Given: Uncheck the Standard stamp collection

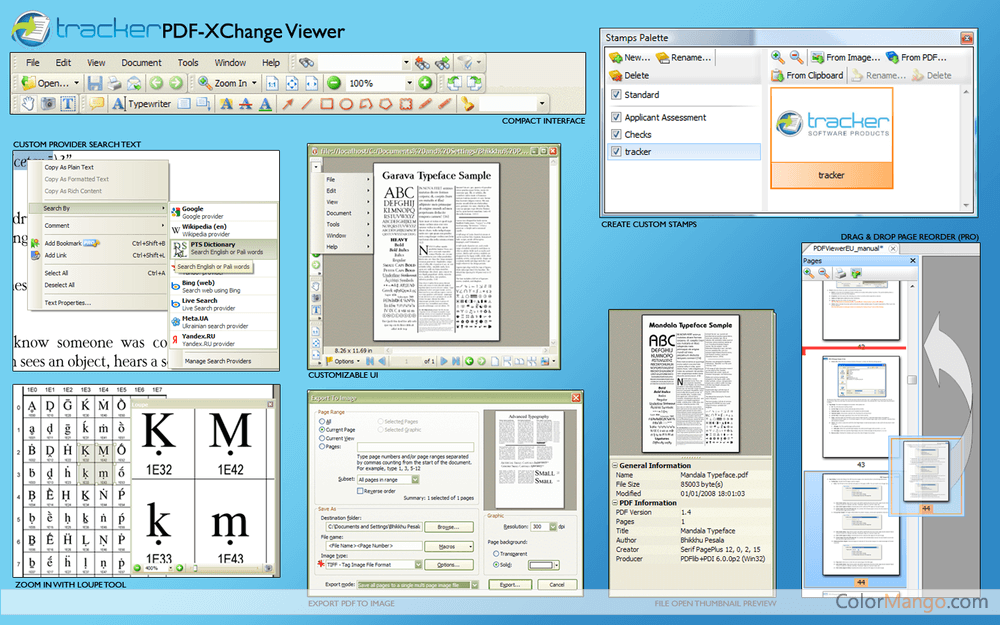Looking at the screenshot, I should [616, 94].
